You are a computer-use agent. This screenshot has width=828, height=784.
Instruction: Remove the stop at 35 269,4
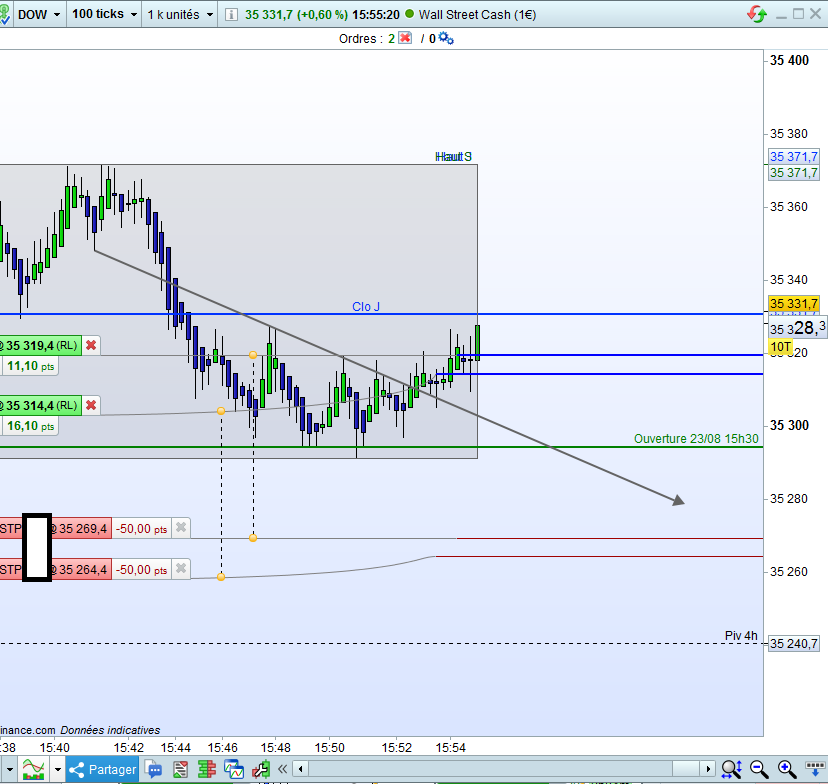181,527
